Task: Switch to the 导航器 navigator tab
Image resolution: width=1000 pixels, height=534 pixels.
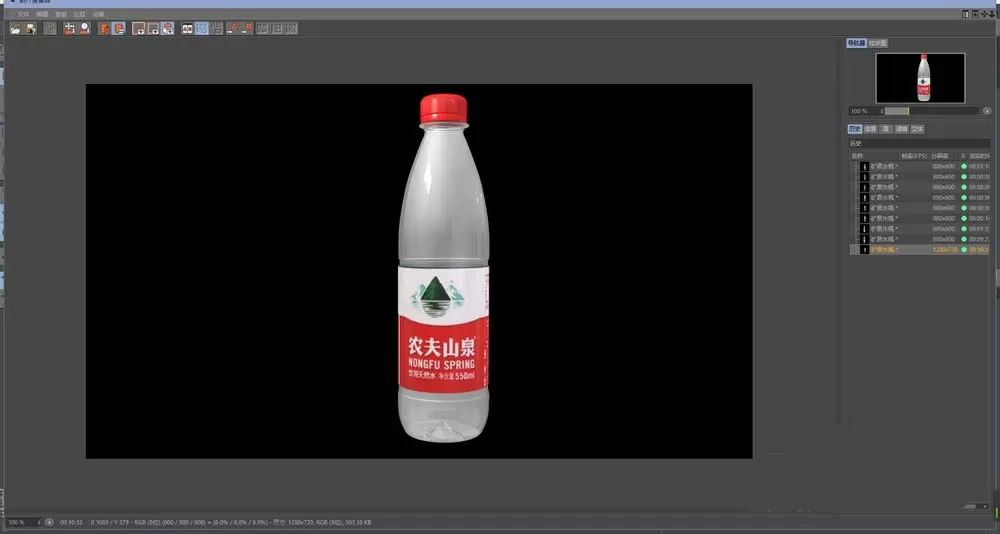Action: click(857, 43)
